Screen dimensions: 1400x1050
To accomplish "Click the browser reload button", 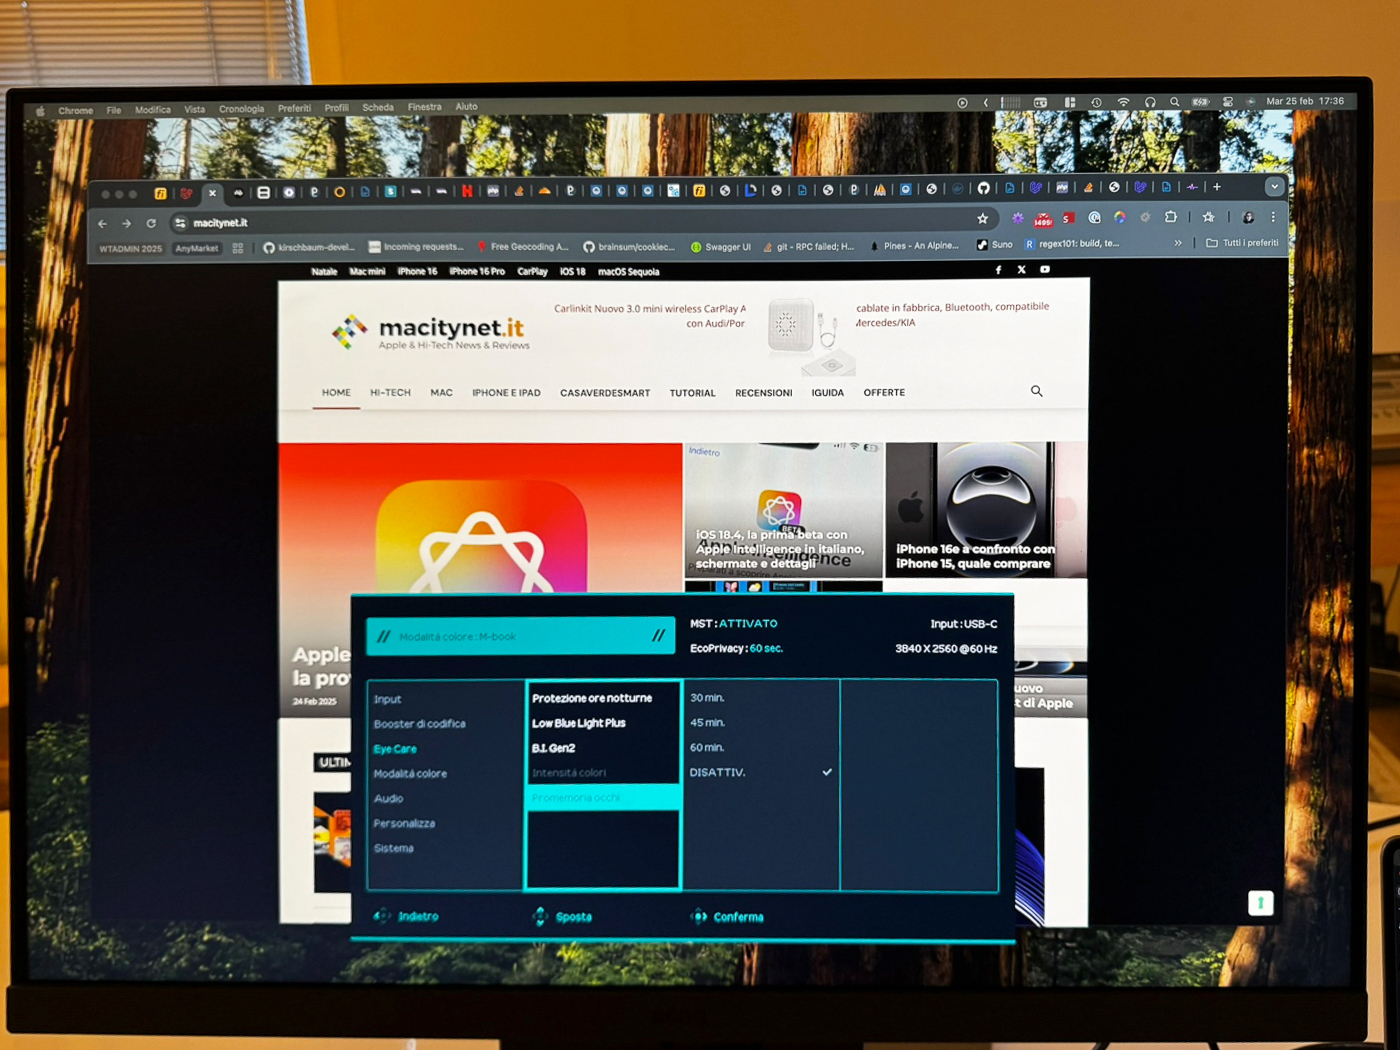I will [x=151, y=223].
